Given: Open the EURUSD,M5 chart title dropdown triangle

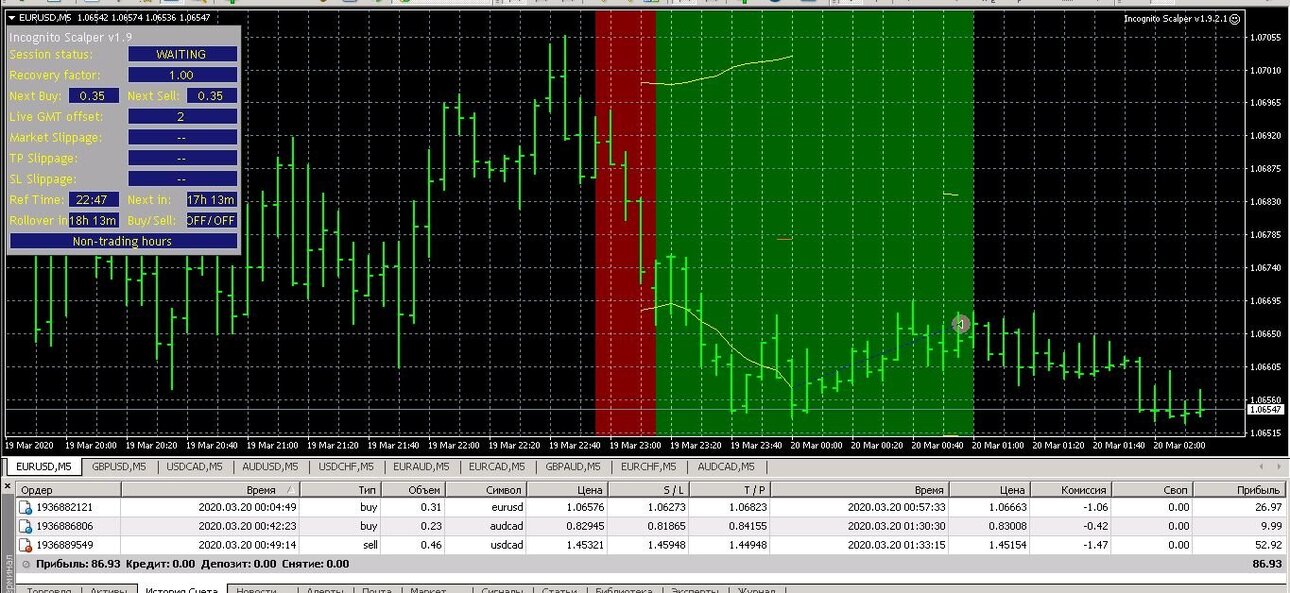Looking at the screenshot, I should pyautogui.click(x=11, y=18).
